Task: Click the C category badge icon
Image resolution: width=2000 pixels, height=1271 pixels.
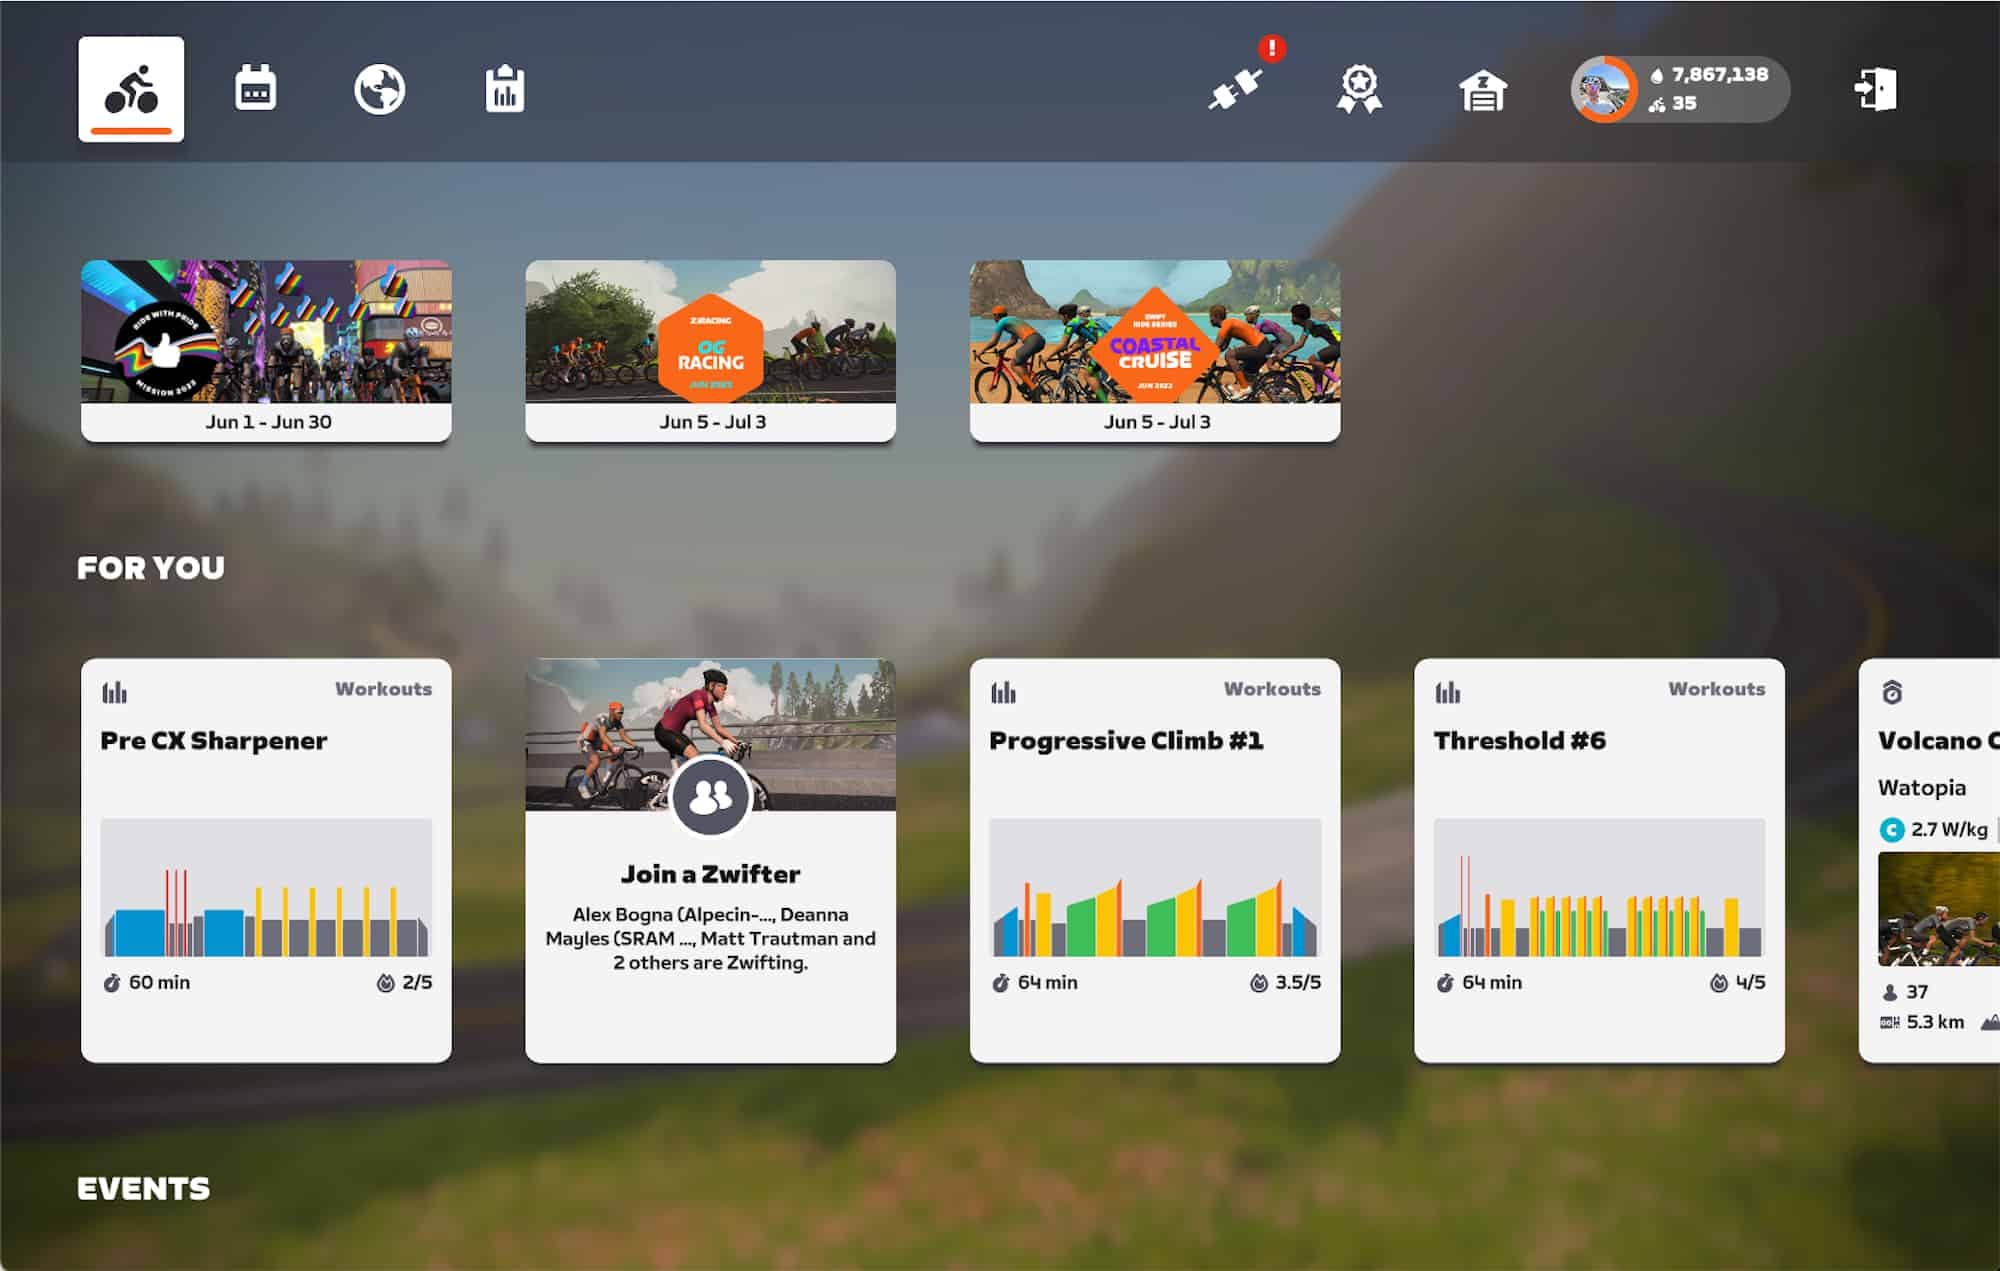Action: 1891,830
